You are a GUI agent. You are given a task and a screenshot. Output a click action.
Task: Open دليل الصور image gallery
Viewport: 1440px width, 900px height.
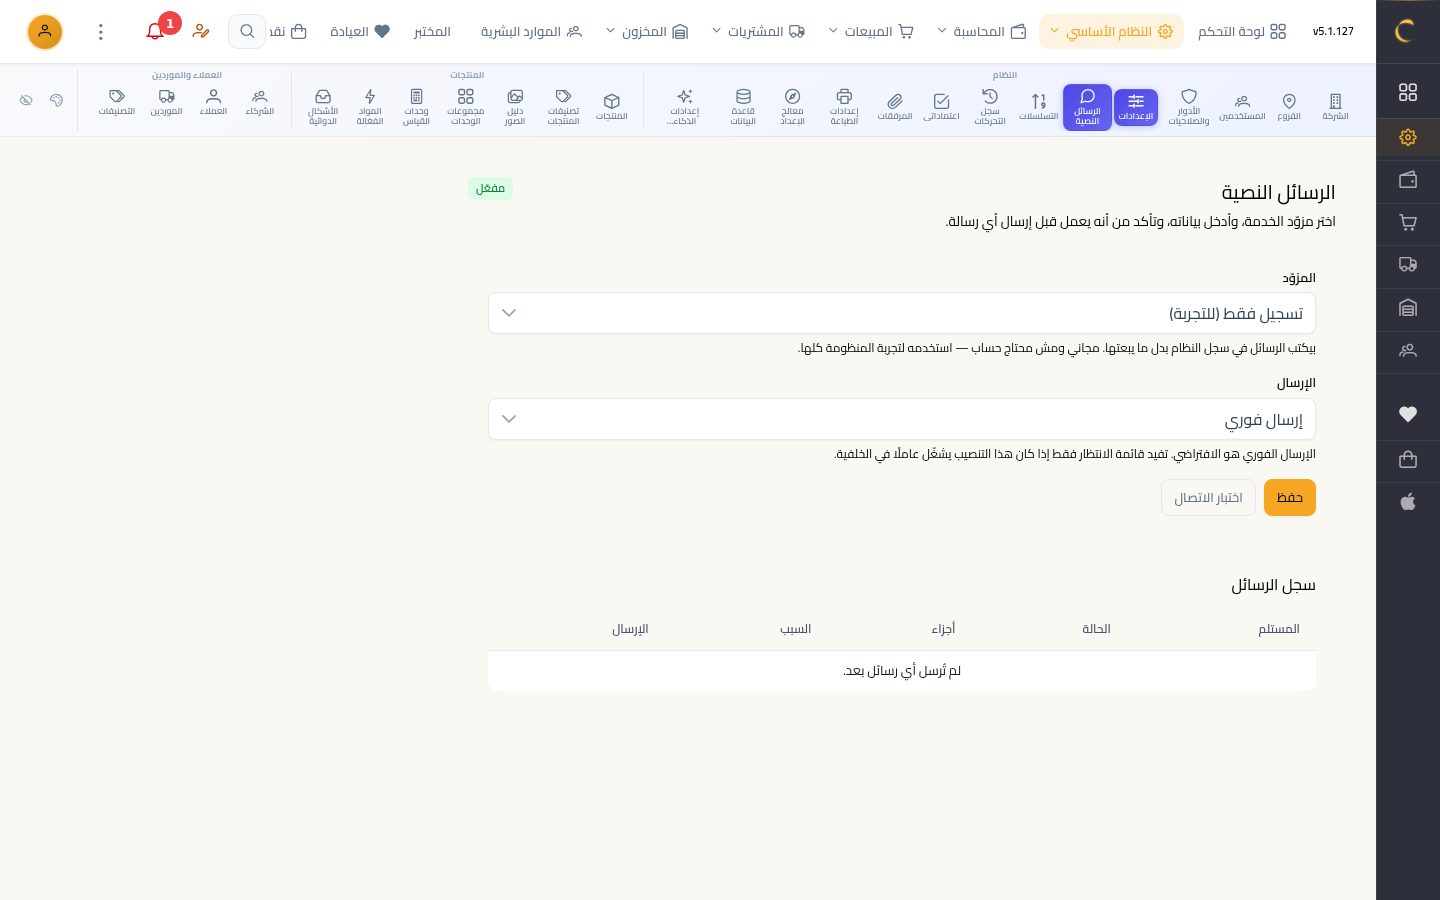tap(515, 107)
